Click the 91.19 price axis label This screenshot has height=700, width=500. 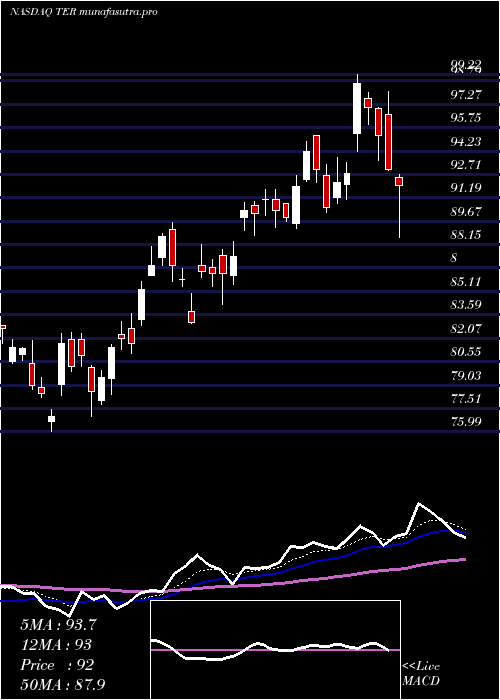(466, 188)
